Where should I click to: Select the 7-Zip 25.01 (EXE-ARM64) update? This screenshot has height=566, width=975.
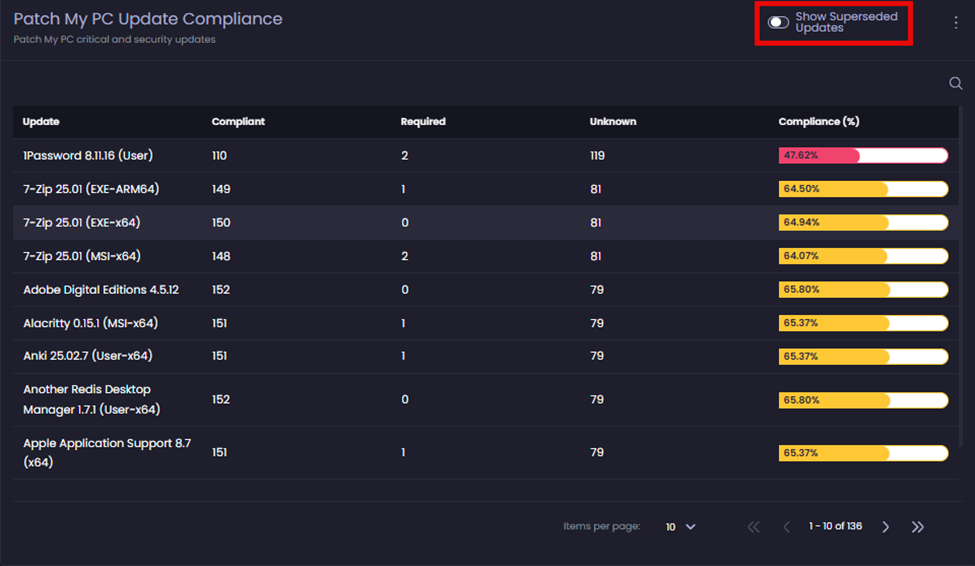pyautogui.click(x=91, y=189)
